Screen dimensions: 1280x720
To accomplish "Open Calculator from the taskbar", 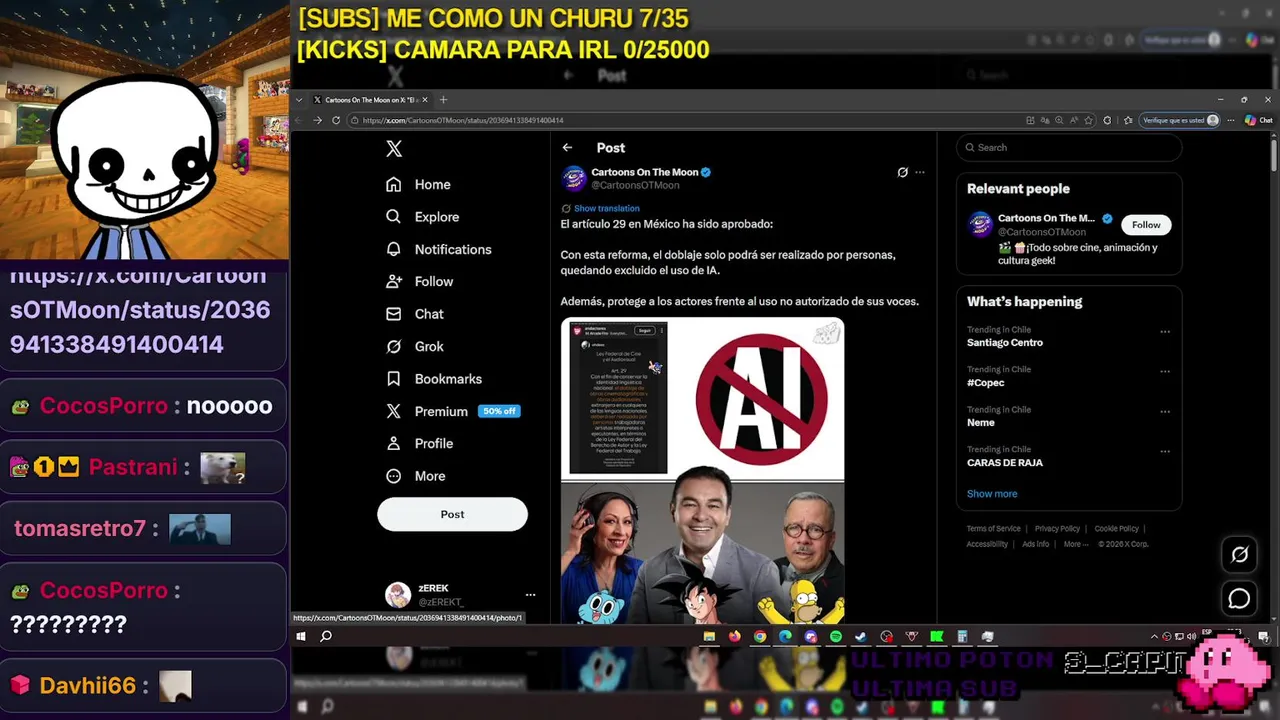I will (x=962, y=636).
